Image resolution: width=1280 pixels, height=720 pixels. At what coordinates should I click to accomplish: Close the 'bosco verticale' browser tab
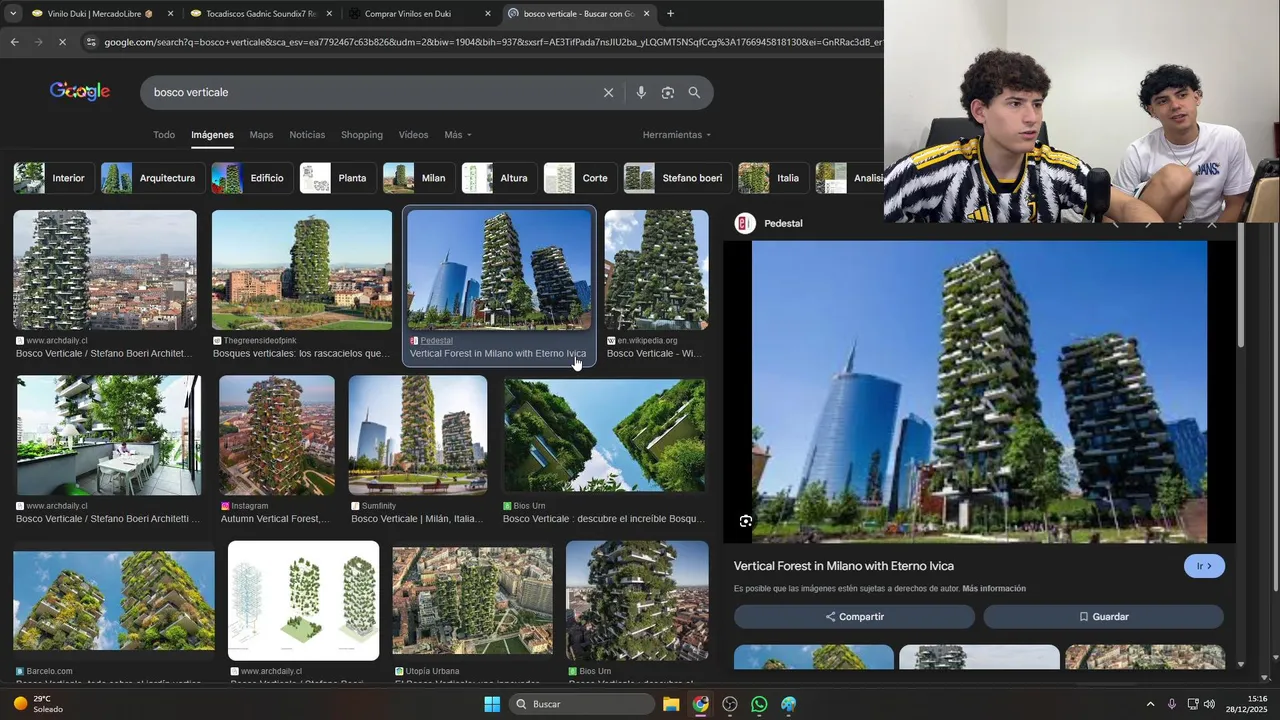(646, 14)
